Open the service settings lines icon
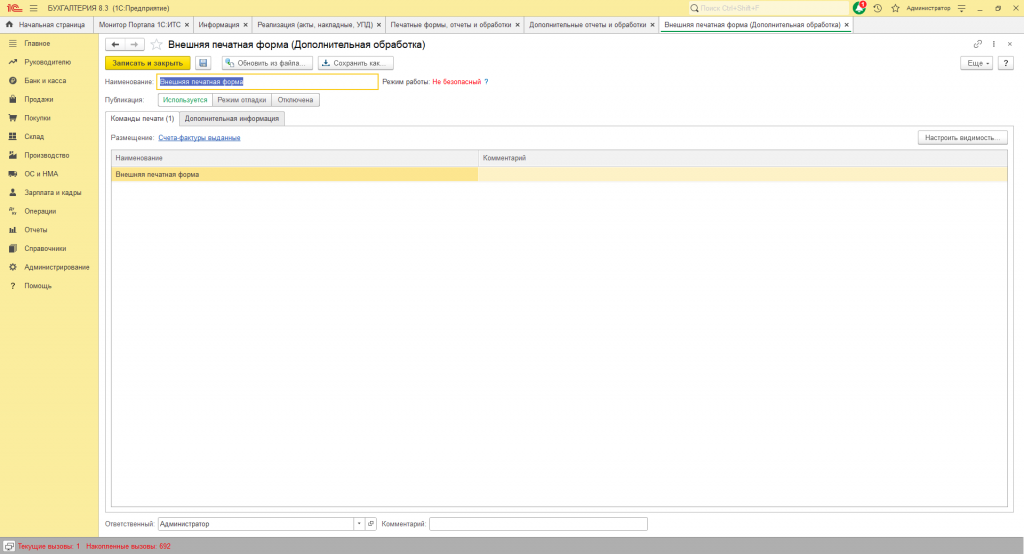 [x=961, y=8]
